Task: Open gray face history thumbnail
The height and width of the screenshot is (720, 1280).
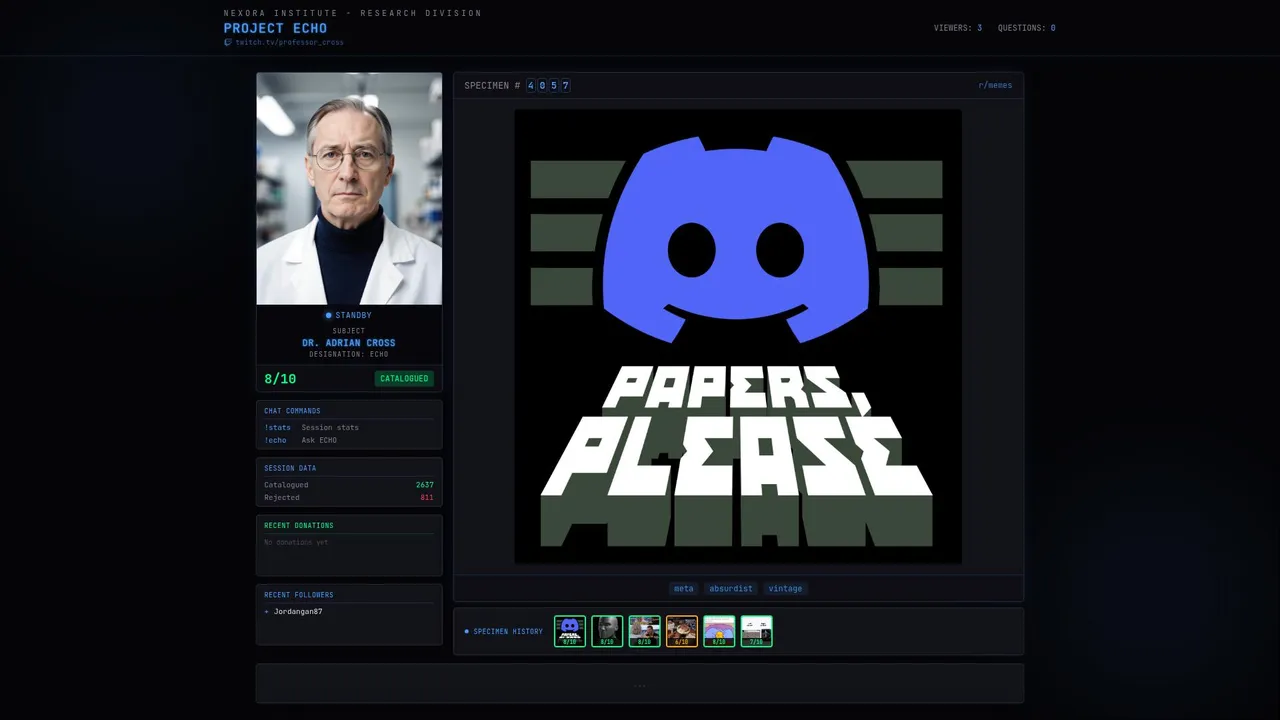Action: click(607, 631)
